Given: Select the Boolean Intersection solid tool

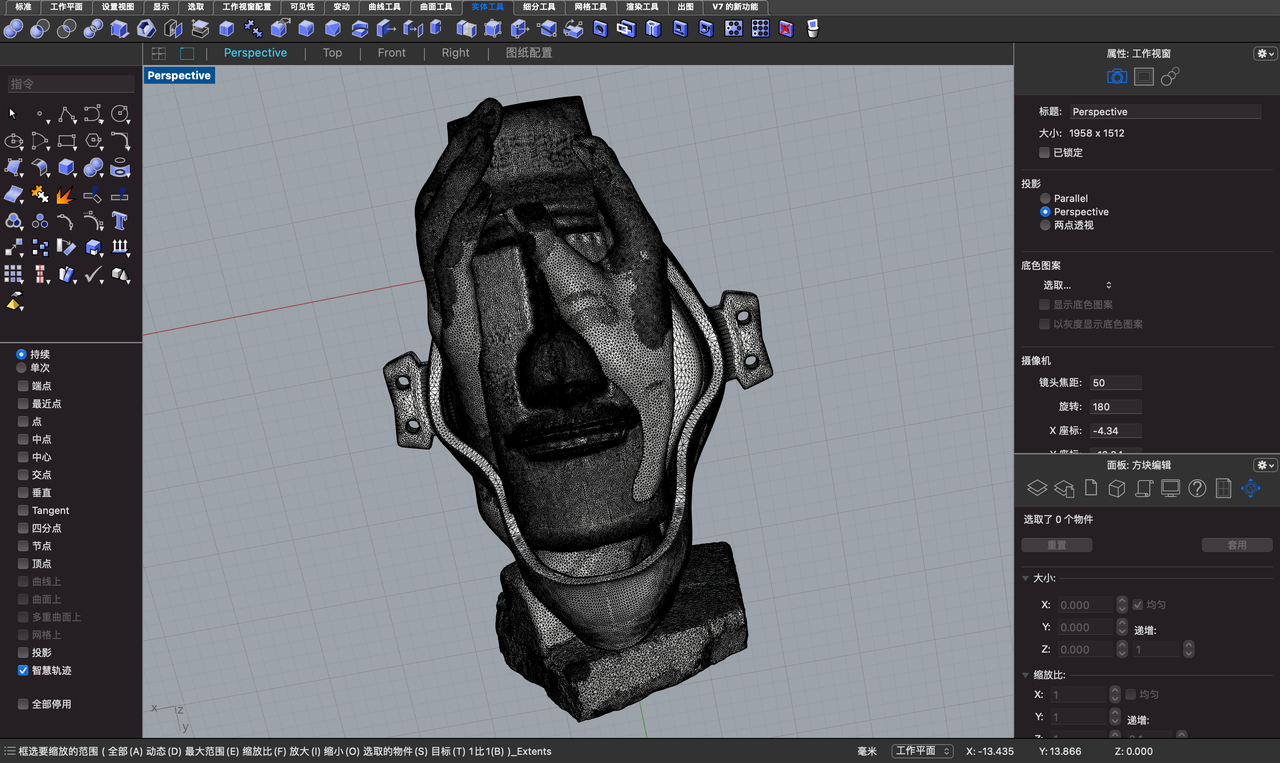Looking at the screenshot, I should 68,29.
